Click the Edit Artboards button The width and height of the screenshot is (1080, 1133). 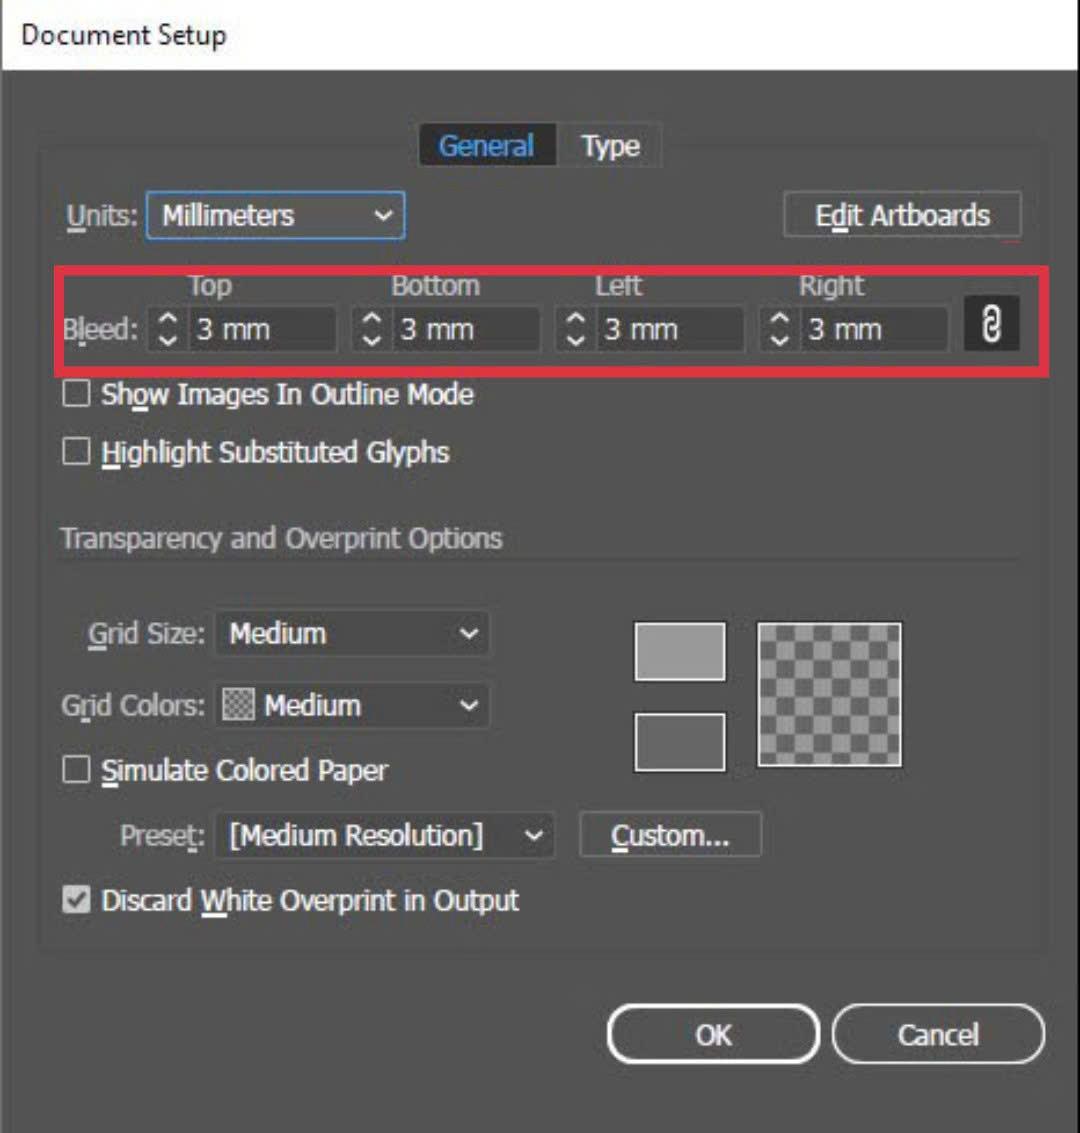pyautogui.click(x=902, y=215)
